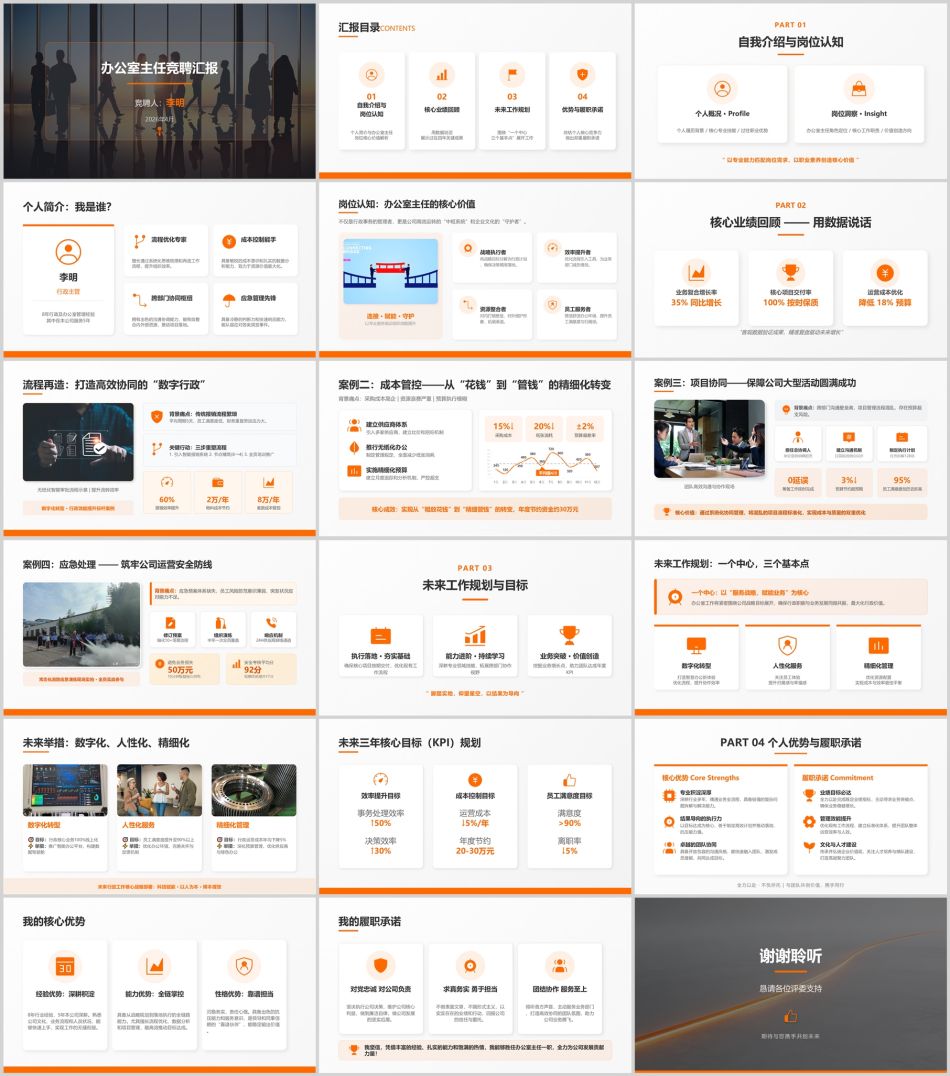Click the thumbs-up icon on 谢谢聆听 slide
The width and height of the screenshot is (950, 1076).
coord(790,1015)
